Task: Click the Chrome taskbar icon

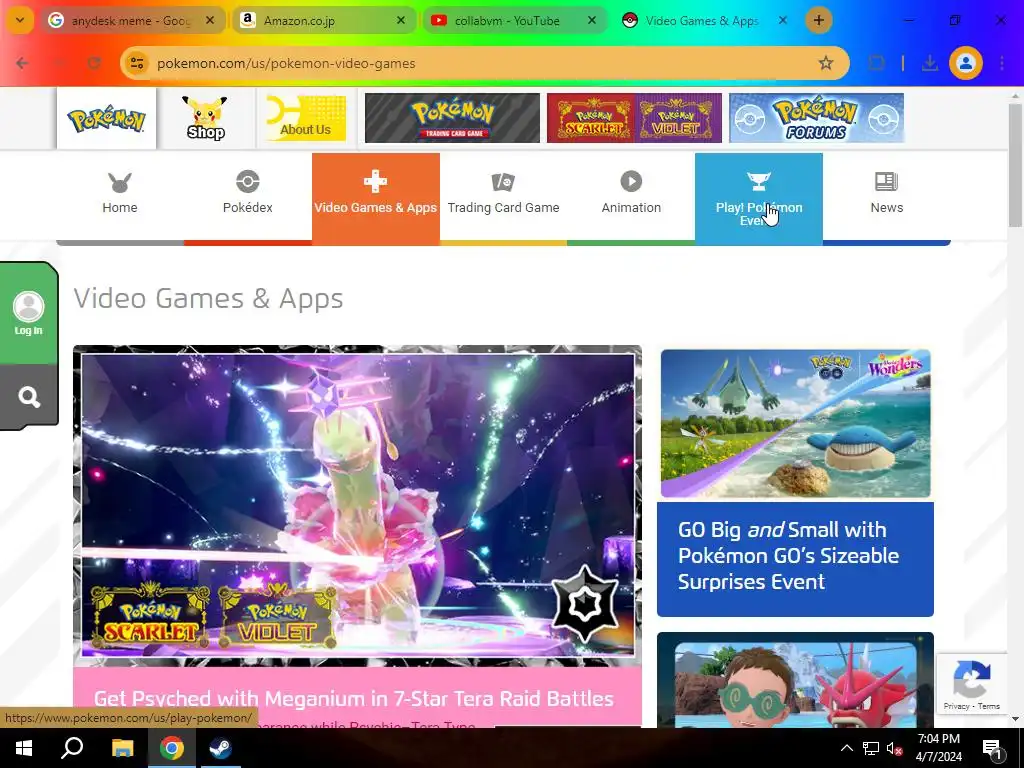Action: [x=172, y=748]
